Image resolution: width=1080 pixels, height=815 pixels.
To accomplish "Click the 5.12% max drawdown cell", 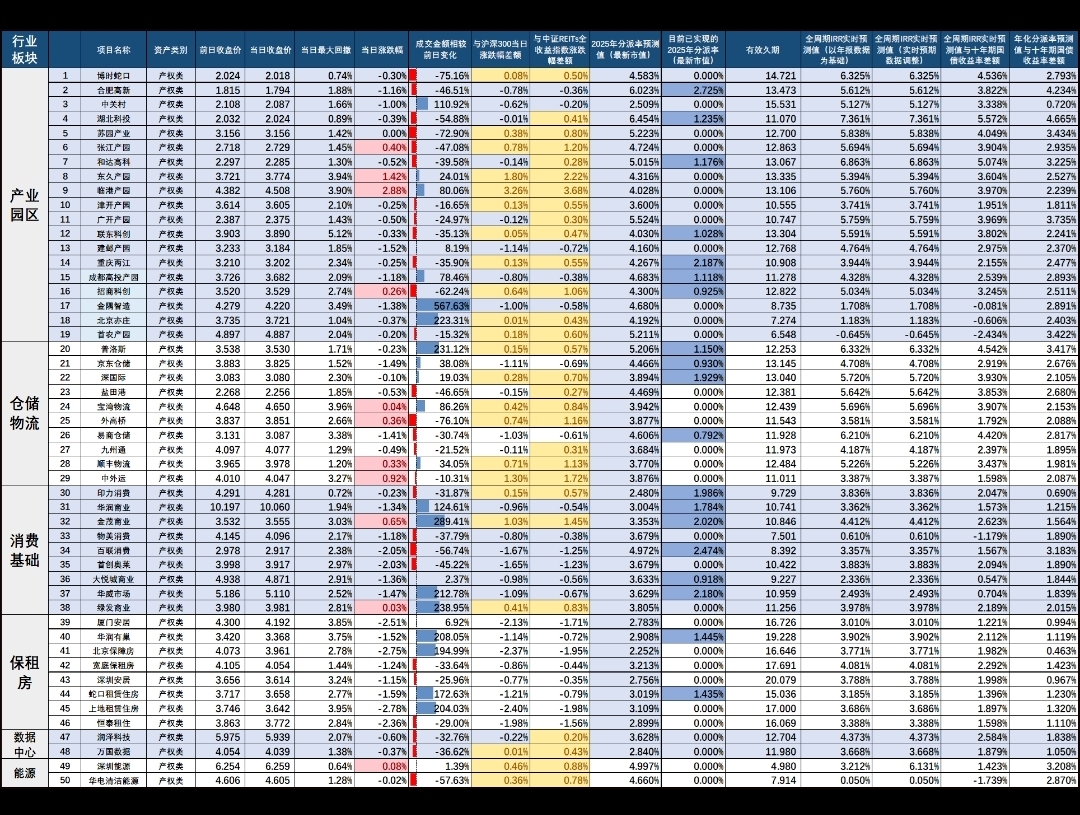I will pos(324,234).
